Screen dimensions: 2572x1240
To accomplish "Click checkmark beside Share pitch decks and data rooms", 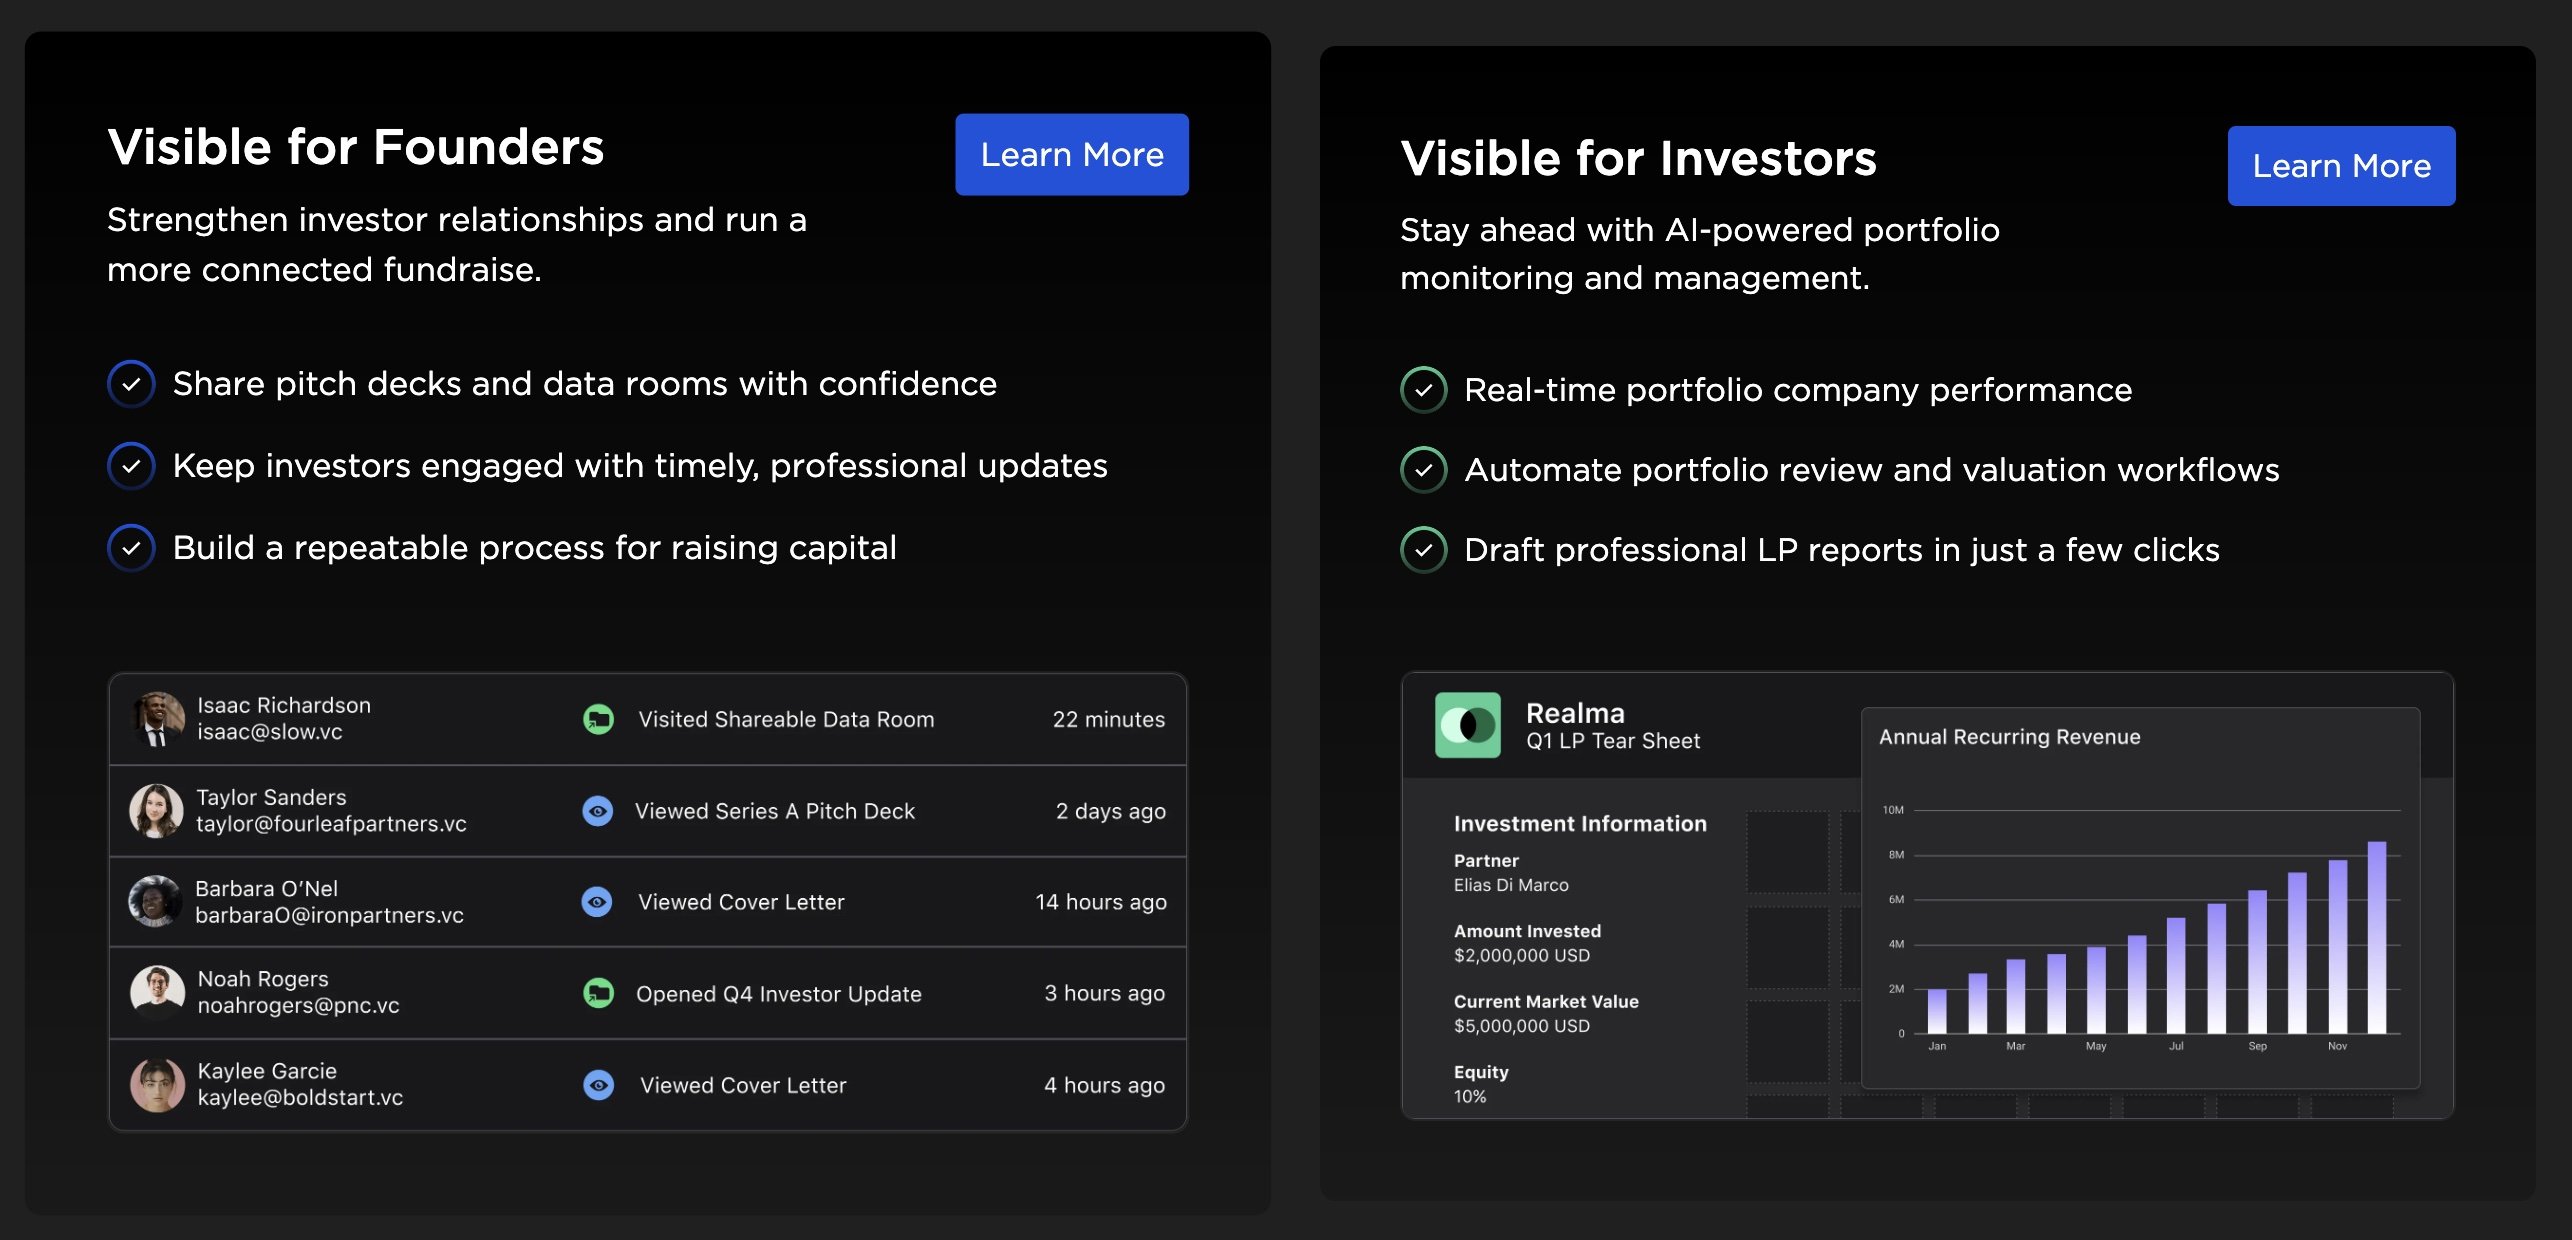I will pyautogui.click(x=131, y=384).
